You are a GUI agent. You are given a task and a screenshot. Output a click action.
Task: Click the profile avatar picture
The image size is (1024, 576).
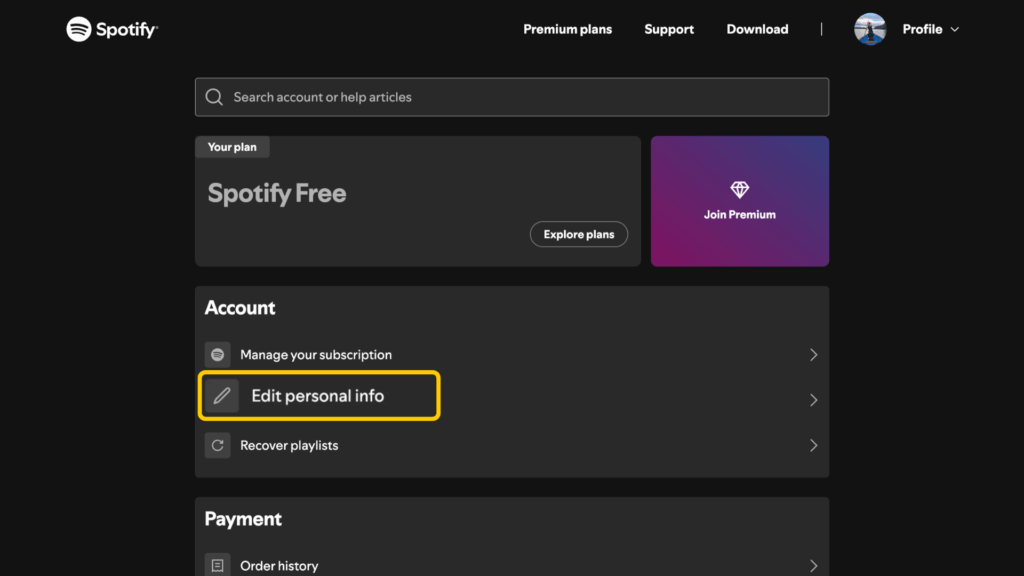[870, 29]
